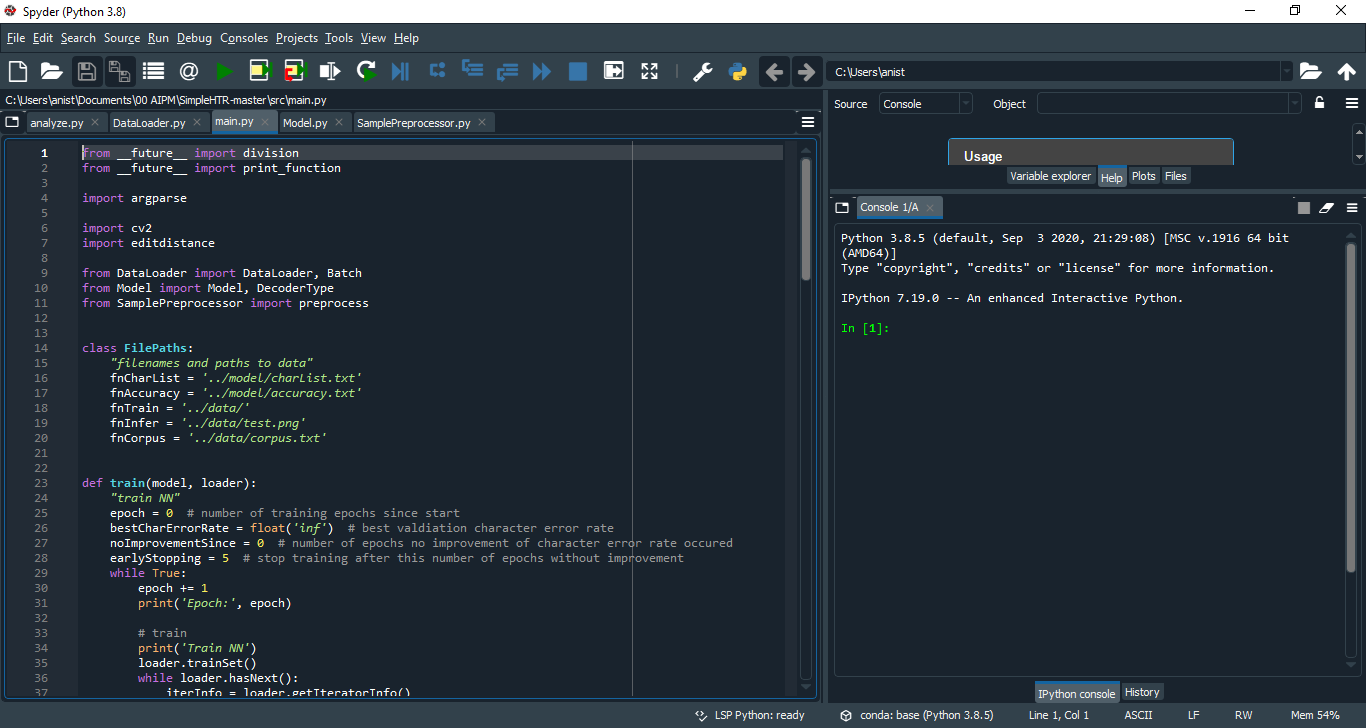Open the Source dropdown set to Console
The height and width of the screenshot is (728, 1366).
[925, 103]
